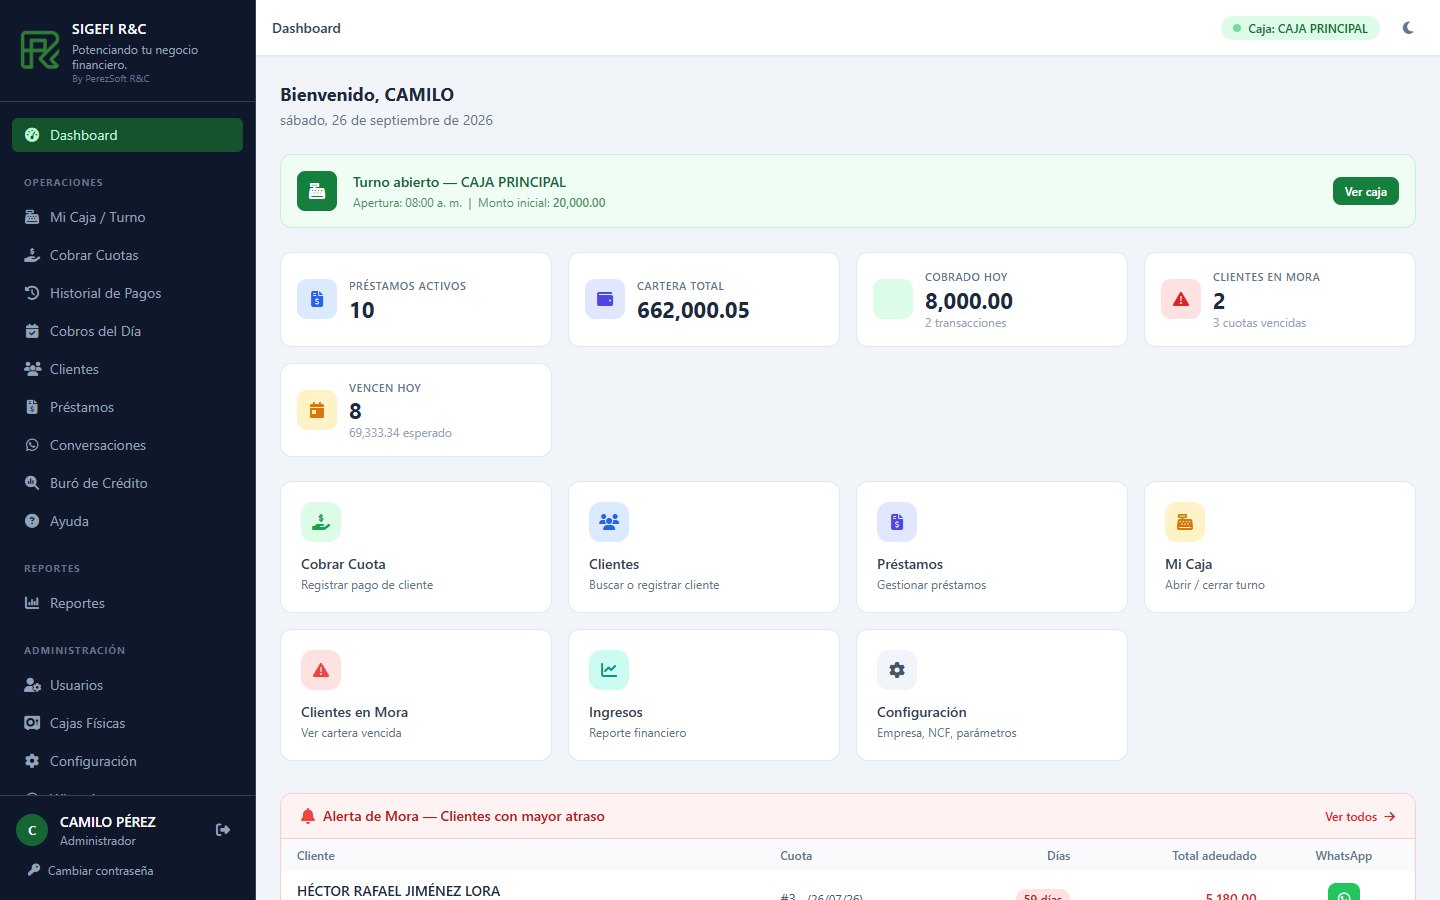Viewport: 1440px width, 900px height.
Task: Click the Préstamos Activos stat card icon
Action: (x=317, y=299)
